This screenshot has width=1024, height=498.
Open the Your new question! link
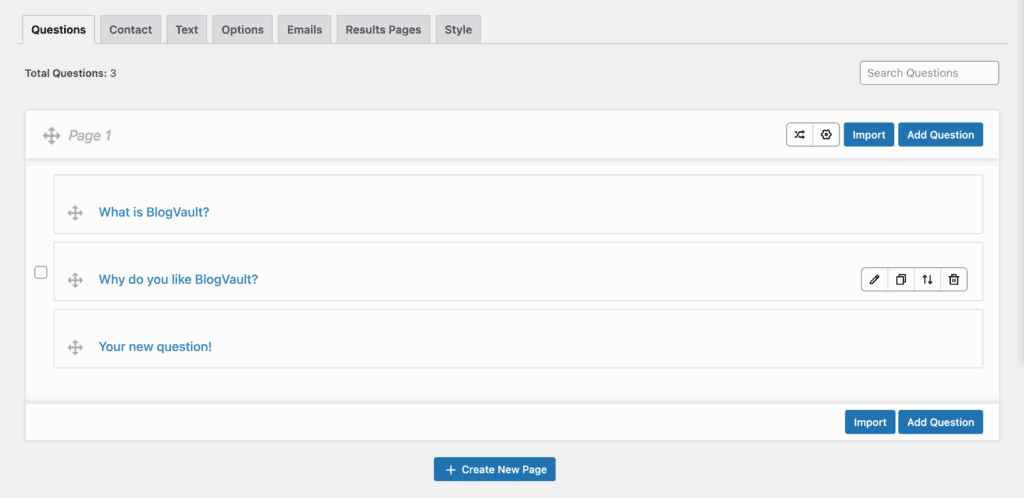click(x=155, y=347)
